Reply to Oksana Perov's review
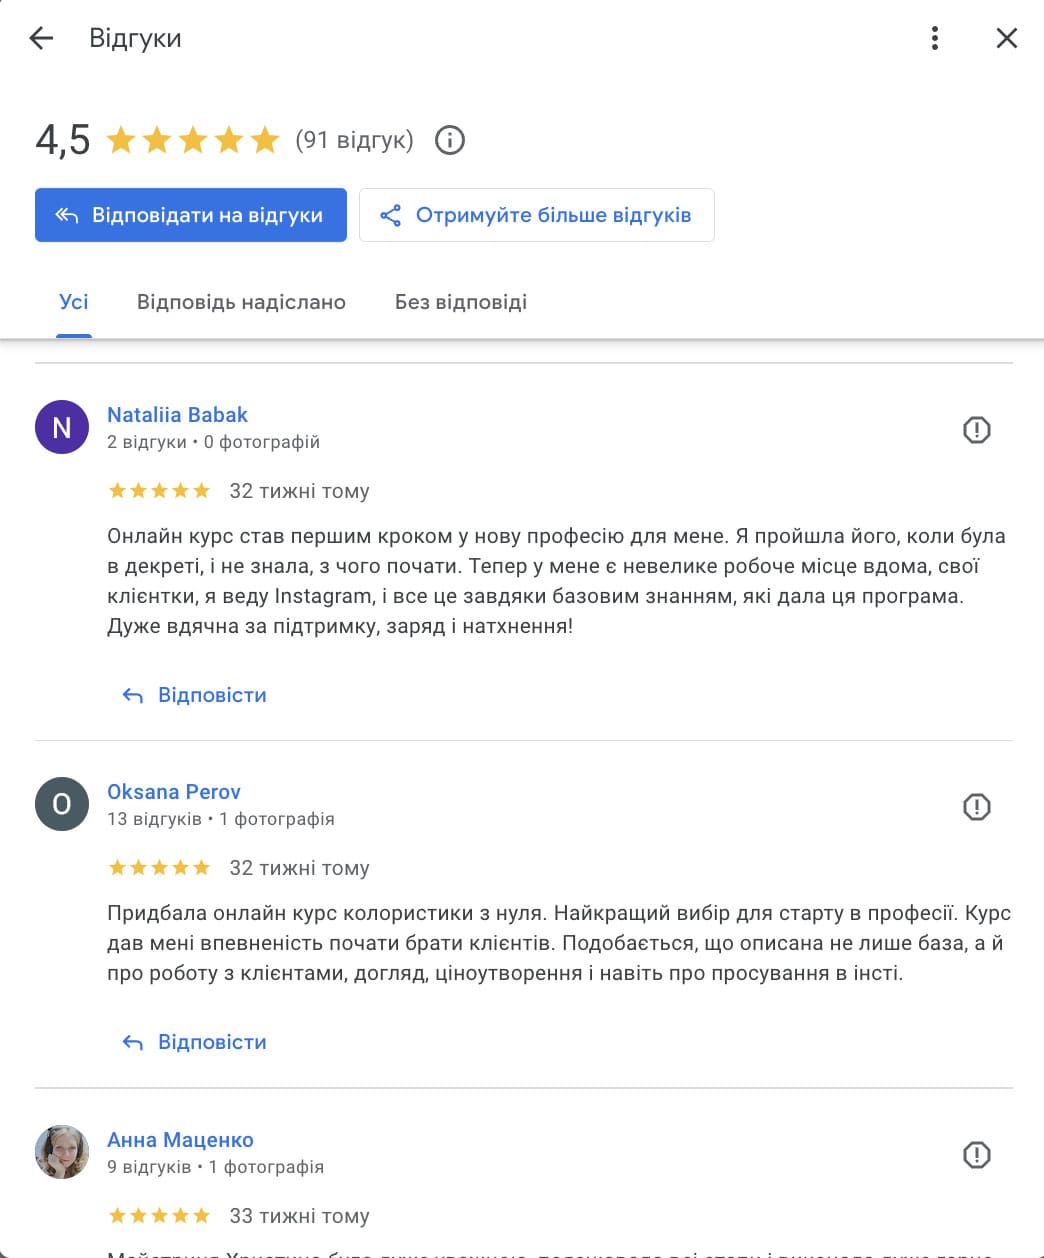 [195, 1042]
